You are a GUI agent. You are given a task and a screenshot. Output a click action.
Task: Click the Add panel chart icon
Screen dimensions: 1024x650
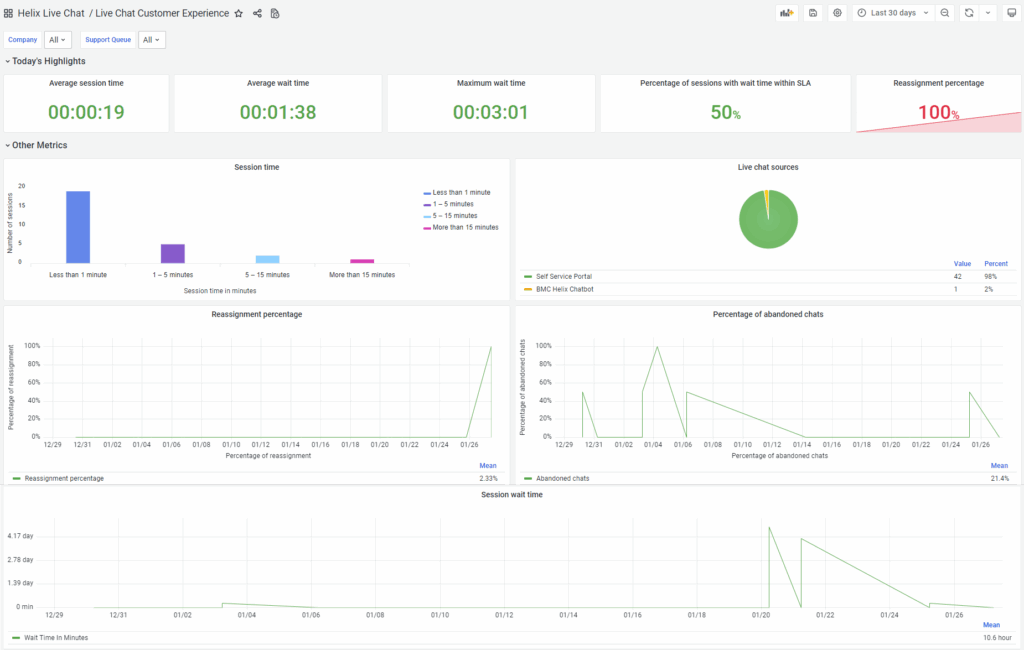786,13
